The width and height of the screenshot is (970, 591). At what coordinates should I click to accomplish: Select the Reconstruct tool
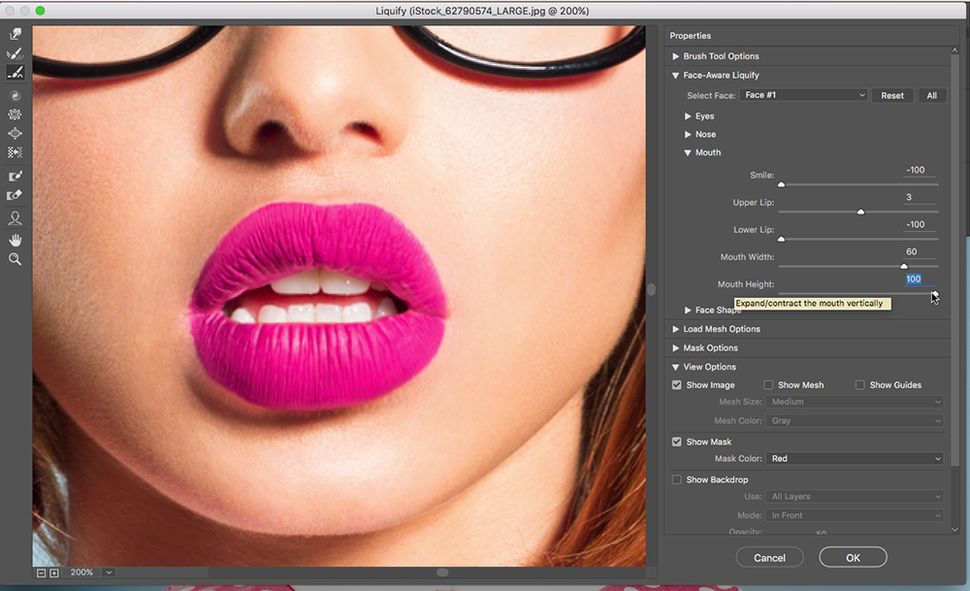coord(14,52)
